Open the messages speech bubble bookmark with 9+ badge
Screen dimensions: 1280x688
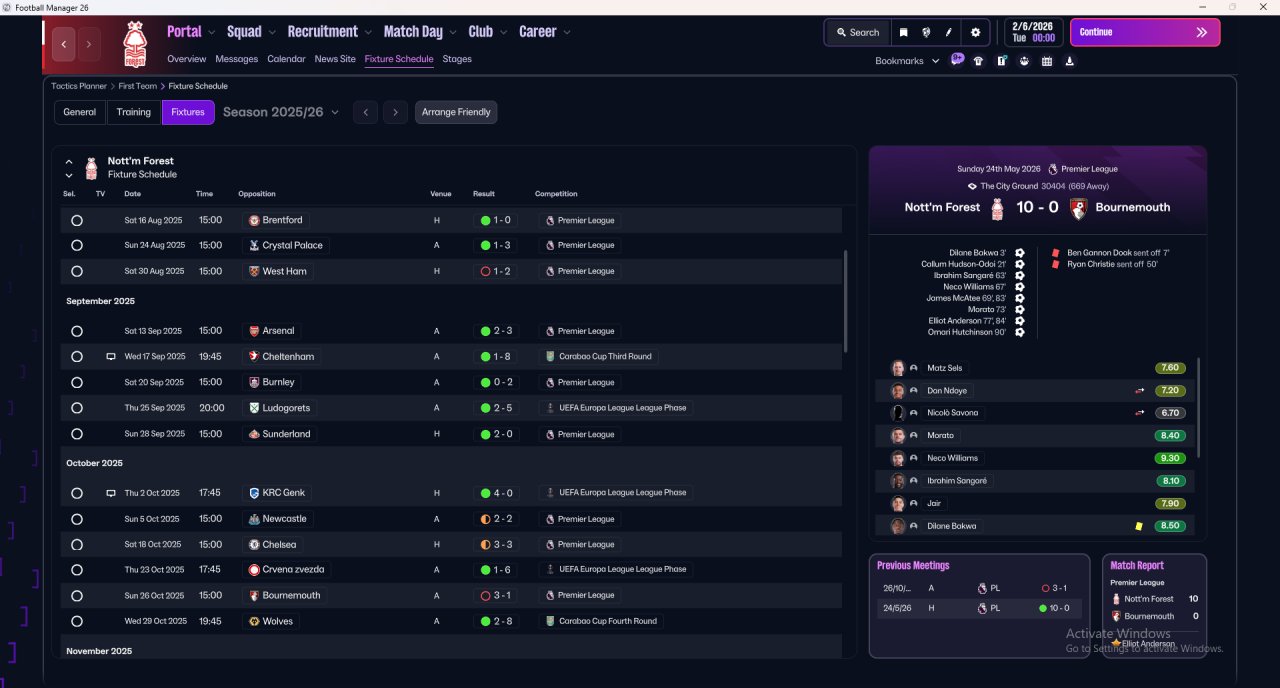(957, 60)
